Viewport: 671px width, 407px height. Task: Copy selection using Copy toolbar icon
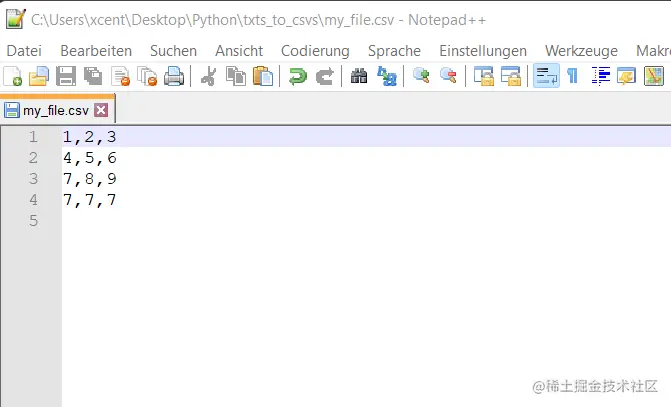[x=236, y=76]
